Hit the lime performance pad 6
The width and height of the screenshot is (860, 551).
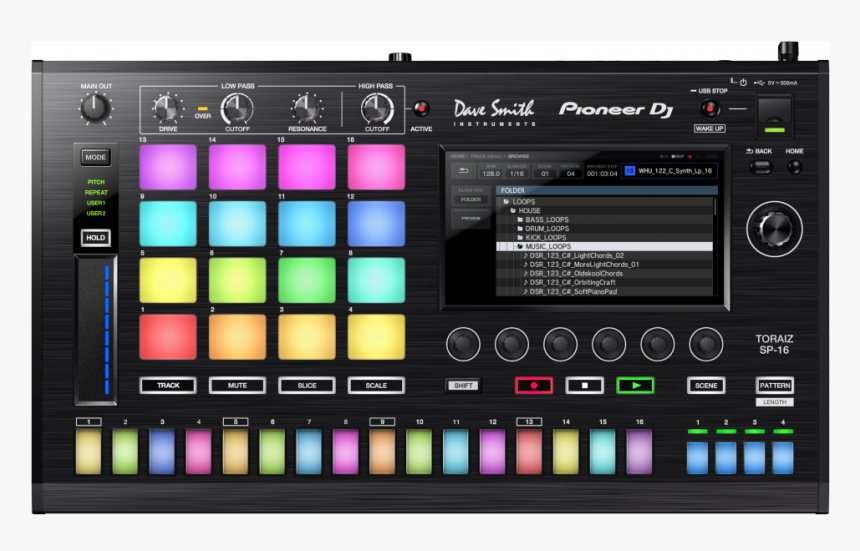click(237, 280)
